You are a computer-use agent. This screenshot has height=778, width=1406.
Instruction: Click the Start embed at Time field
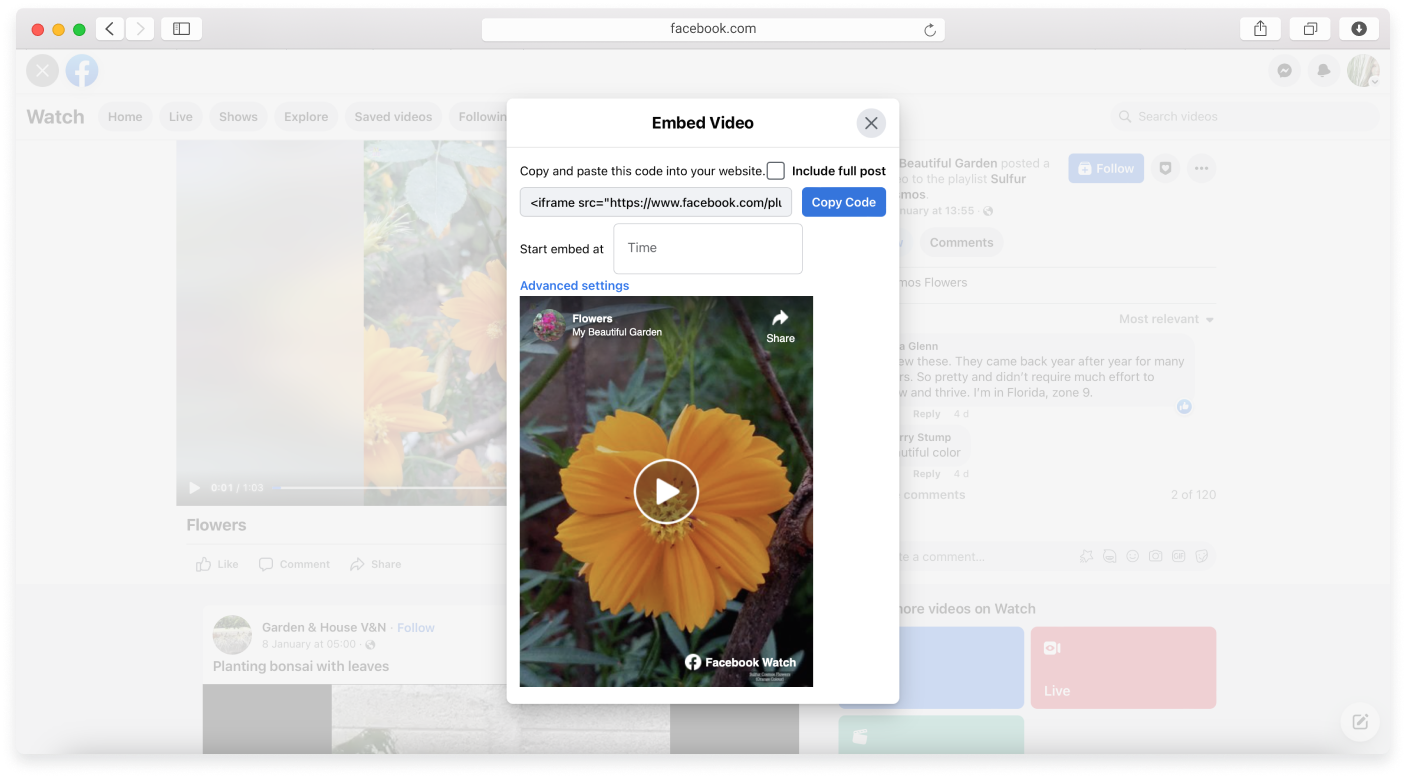click(x=707, y=248)
